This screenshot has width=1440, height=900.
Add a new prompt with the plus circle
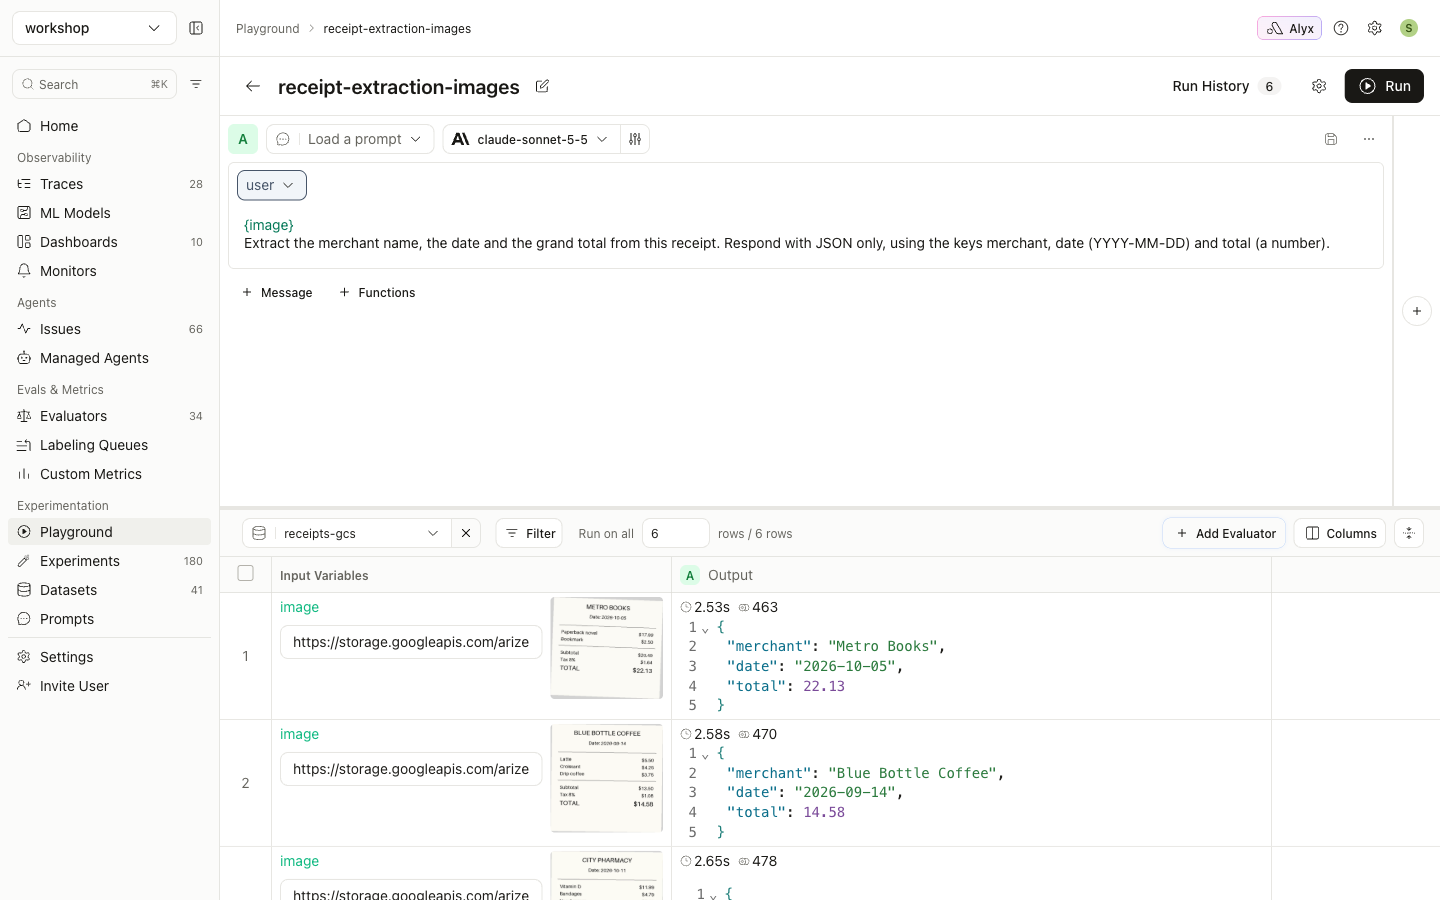[x=1417, y=311]
